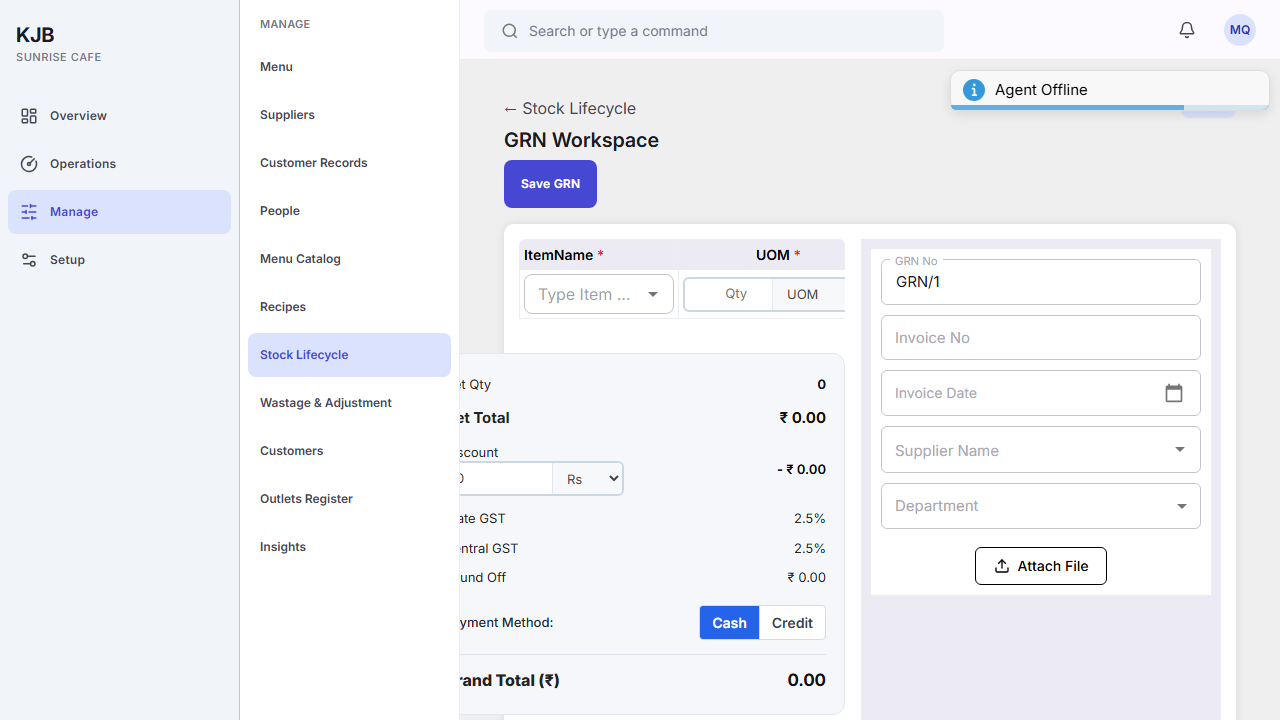Click the Invoice Date field
Image resolution: width=1280 pixels, height=720 pixels.
[1040, 393]
